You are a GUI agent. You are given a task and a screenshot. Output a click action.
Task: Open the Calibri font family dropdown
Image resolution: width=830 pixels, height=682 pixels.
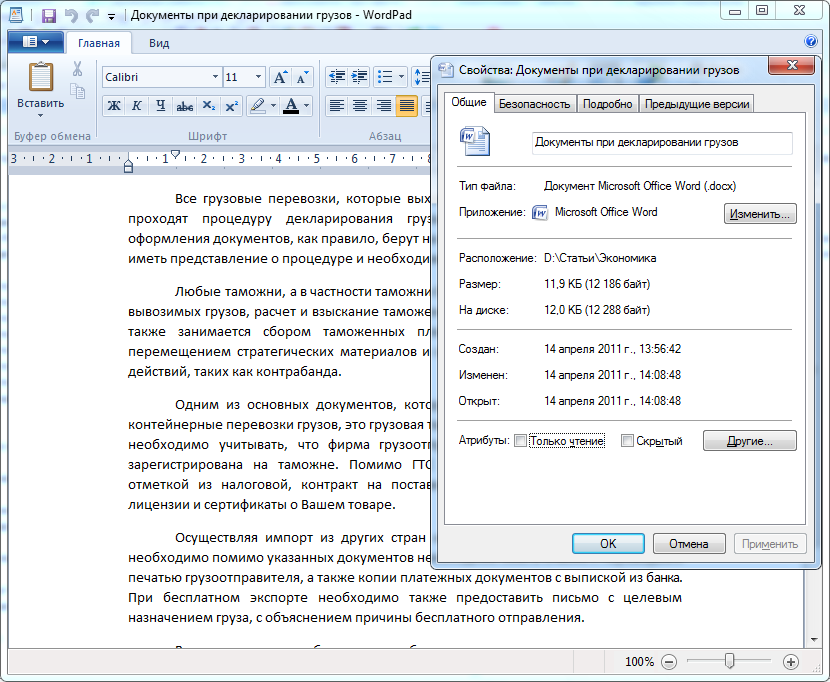tap(214, 77)
